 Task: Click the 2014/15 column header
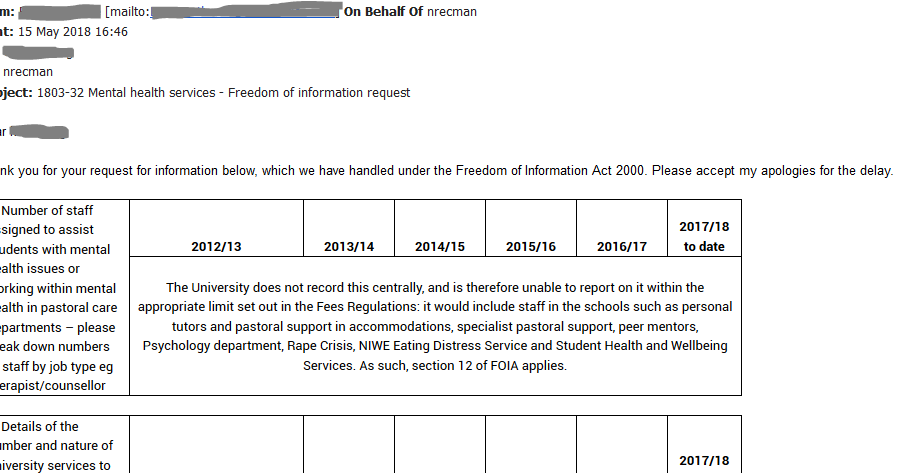[x=440, y=246]
